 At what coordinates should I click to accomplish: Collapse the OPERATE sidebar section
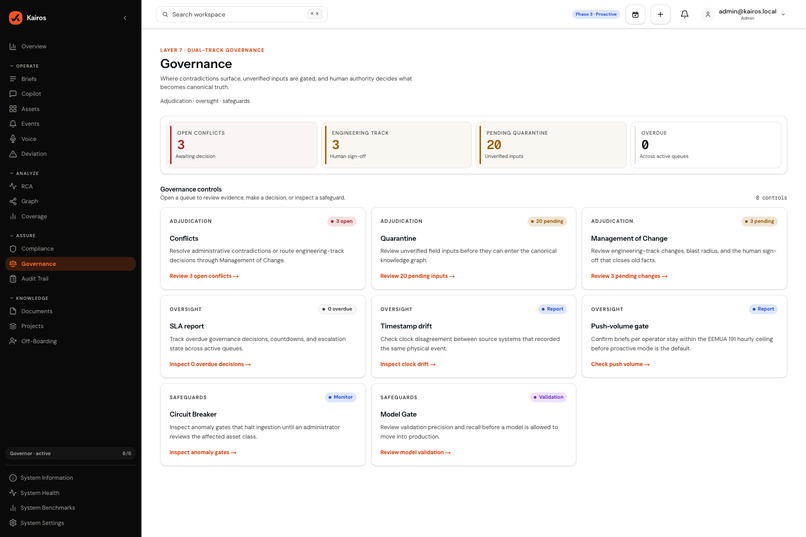(24, 66)
